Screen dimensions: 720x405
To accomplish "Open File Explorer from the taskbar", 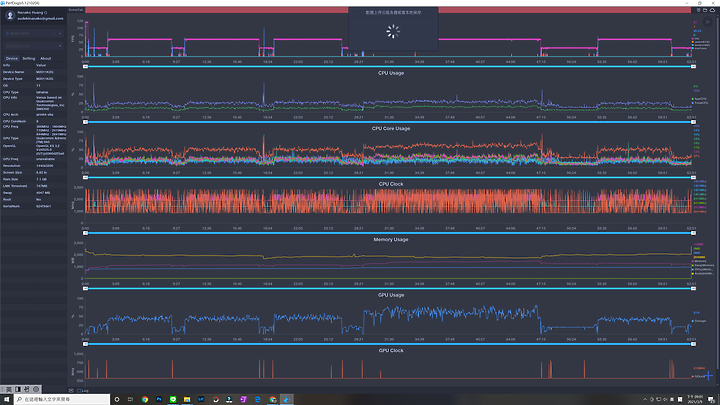I will [x=187, y=399].
